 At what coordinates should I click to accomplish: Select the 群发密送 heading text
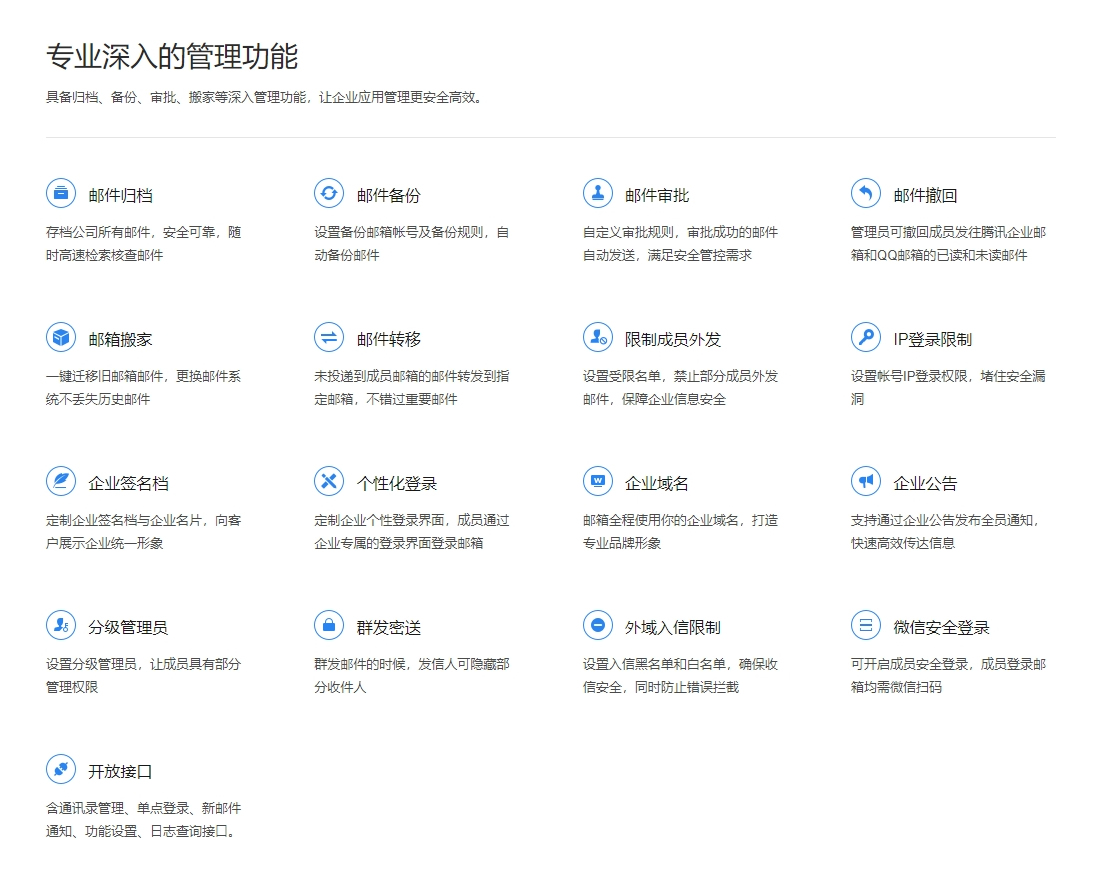(389, 627)
